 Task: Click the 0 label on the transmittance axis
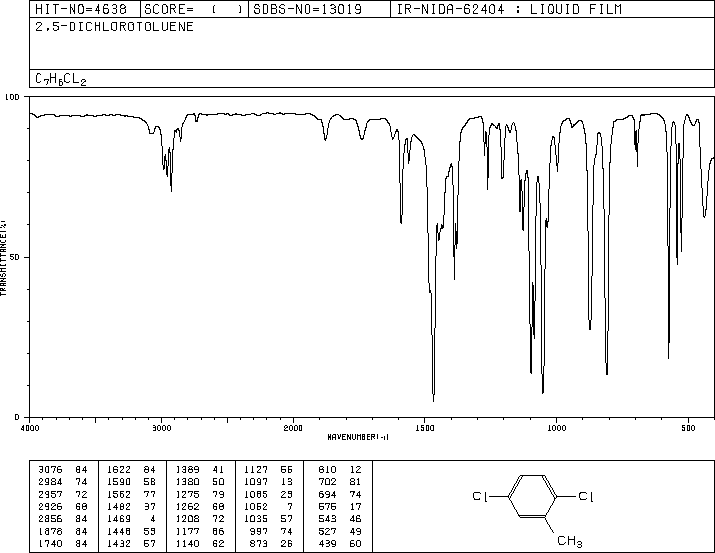(17, 417)
